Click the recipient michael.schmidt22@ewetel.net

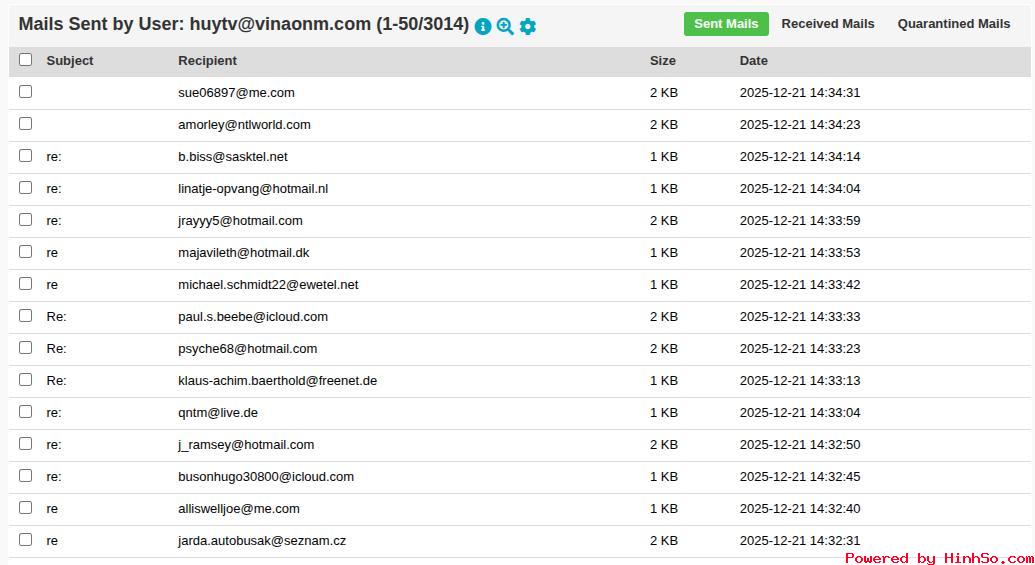(268, 285)
